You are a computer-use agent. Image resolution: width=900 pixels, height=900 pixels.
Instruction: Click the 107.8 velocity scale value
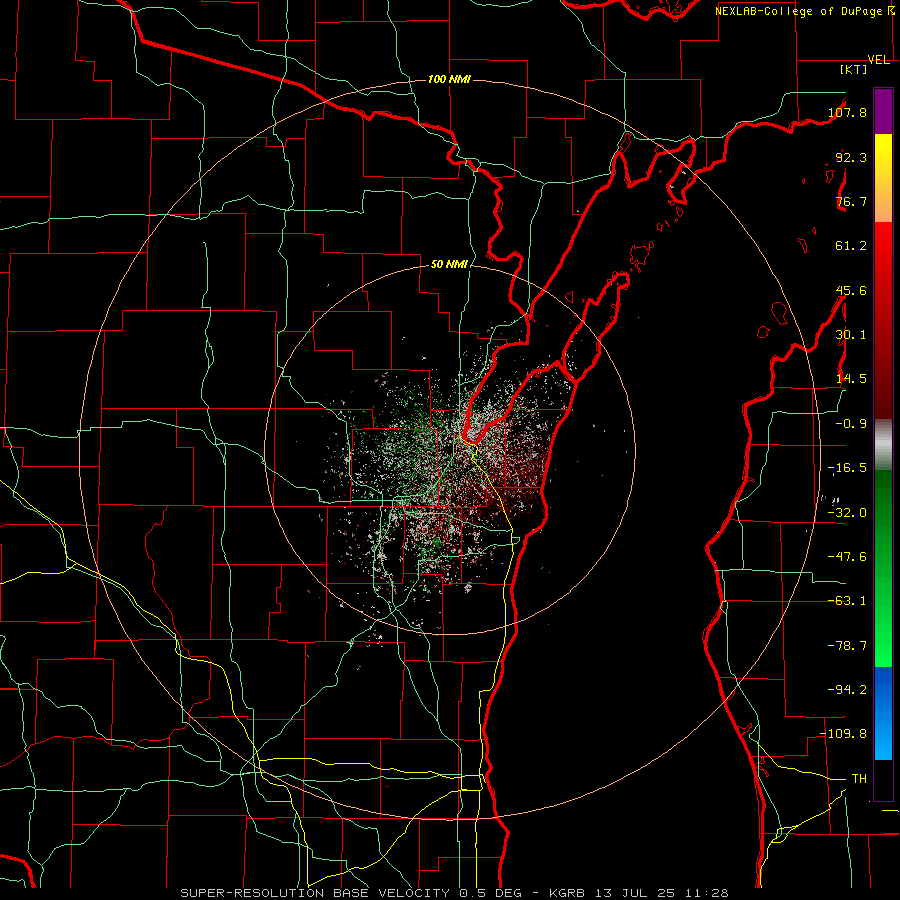pos(847,112)
